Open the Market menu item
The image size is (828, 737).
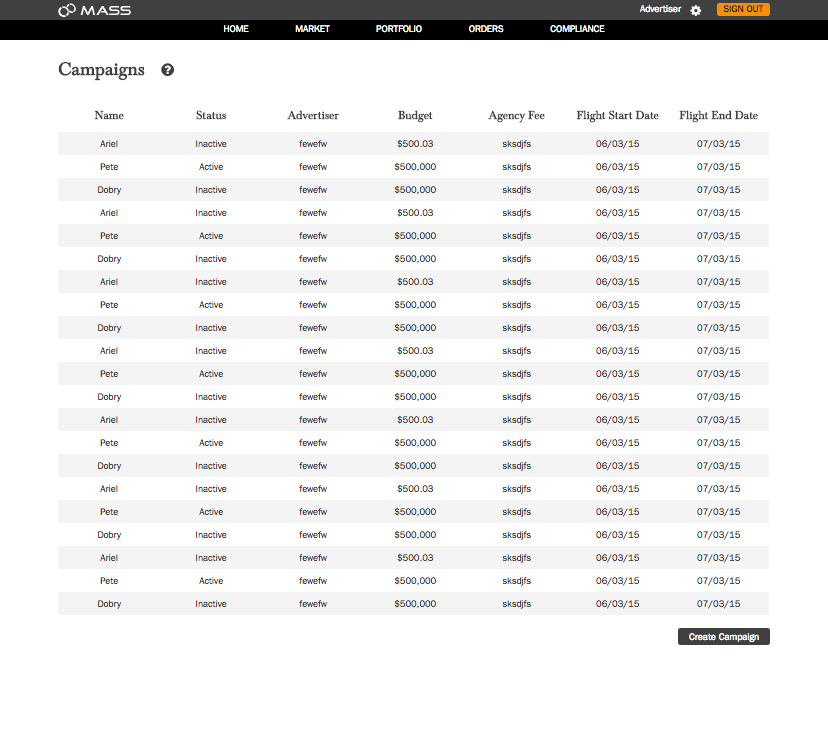(312, 29)
